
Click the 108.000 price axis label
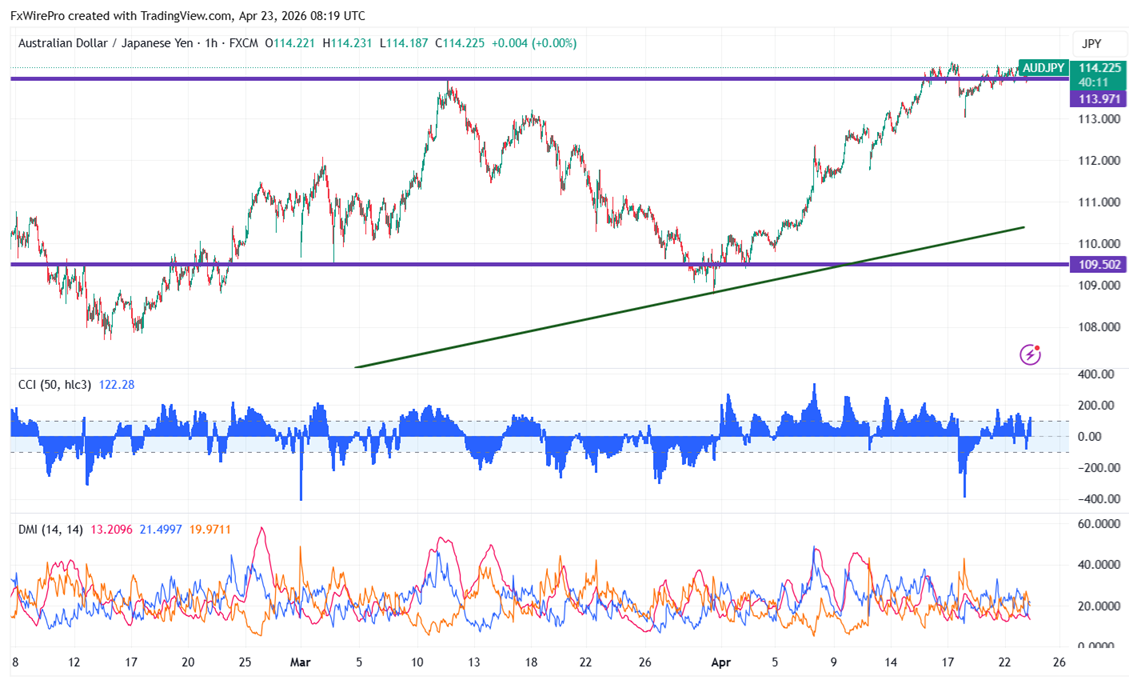(x=1099, y=327)
